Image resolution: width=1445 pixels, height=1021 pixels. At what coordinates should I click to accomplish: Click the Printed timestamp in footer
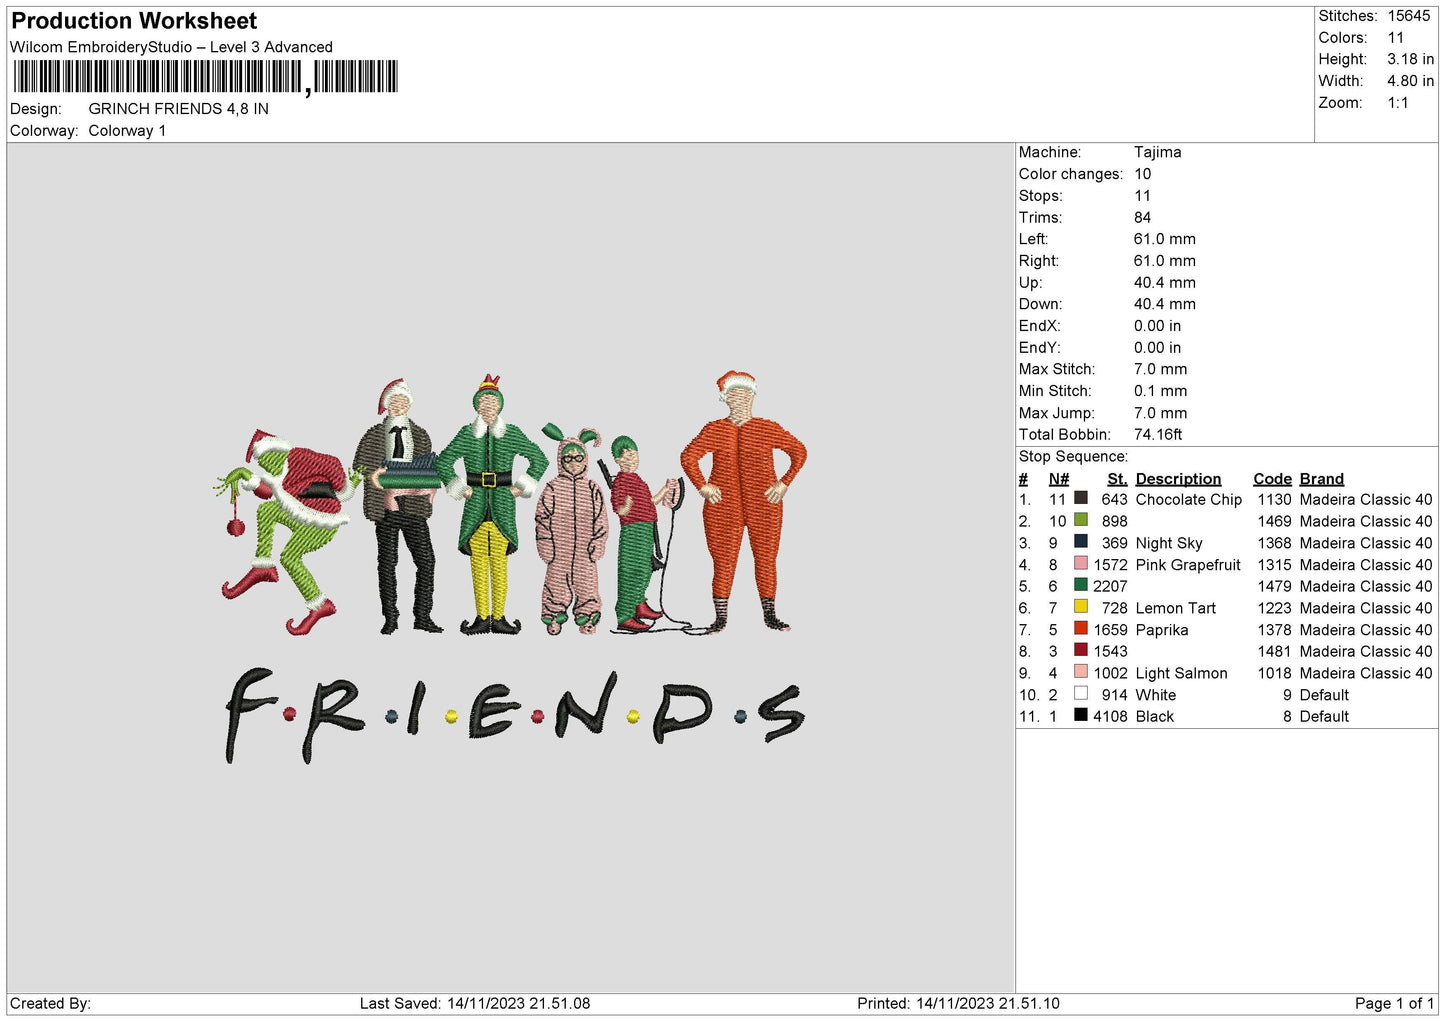pyautogui.click(x=958, y=1003)
